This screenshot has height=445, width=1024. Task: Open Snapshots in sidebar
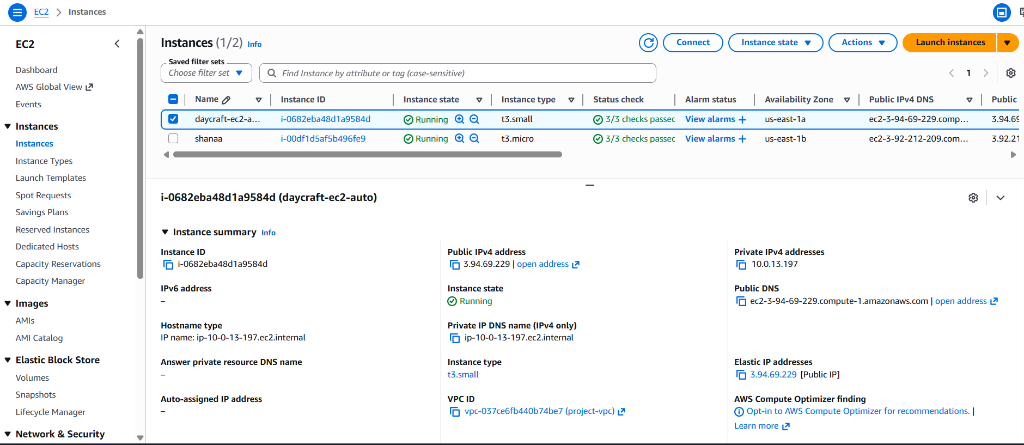click(x=36, y=395)
